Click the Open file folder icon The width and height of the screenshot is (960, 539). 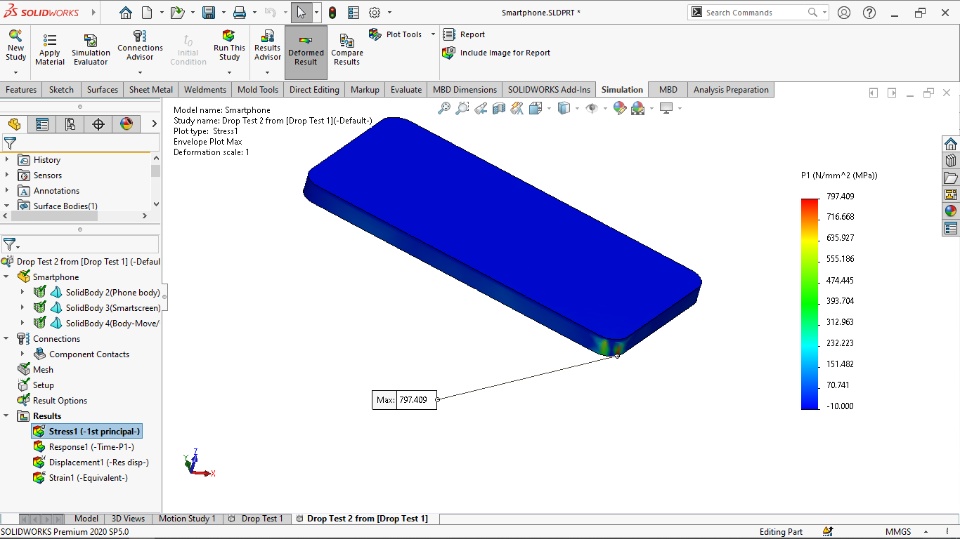click(177, 12)
